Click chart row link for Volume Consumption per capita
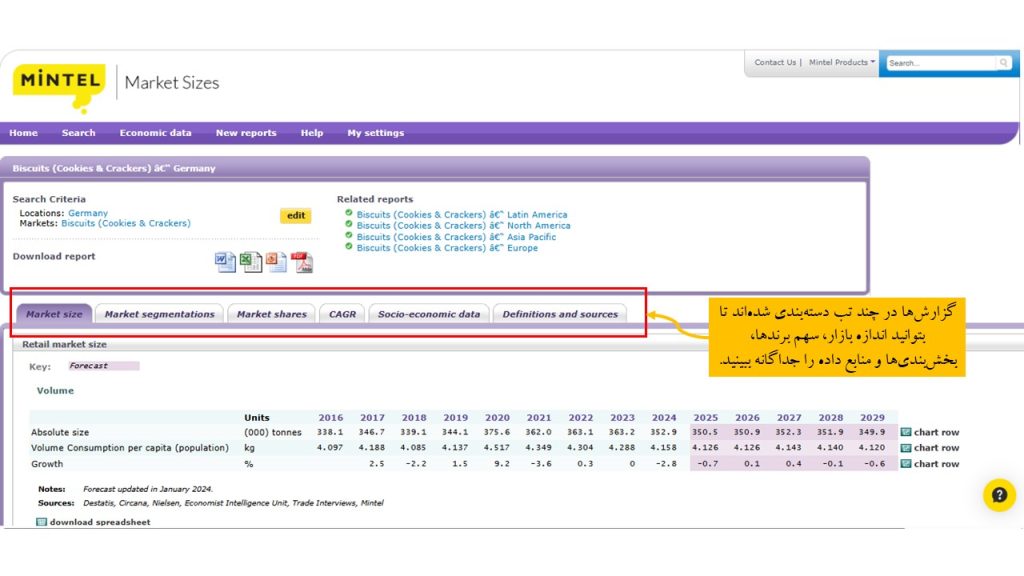1024x576 pixels. pos(936,447)
